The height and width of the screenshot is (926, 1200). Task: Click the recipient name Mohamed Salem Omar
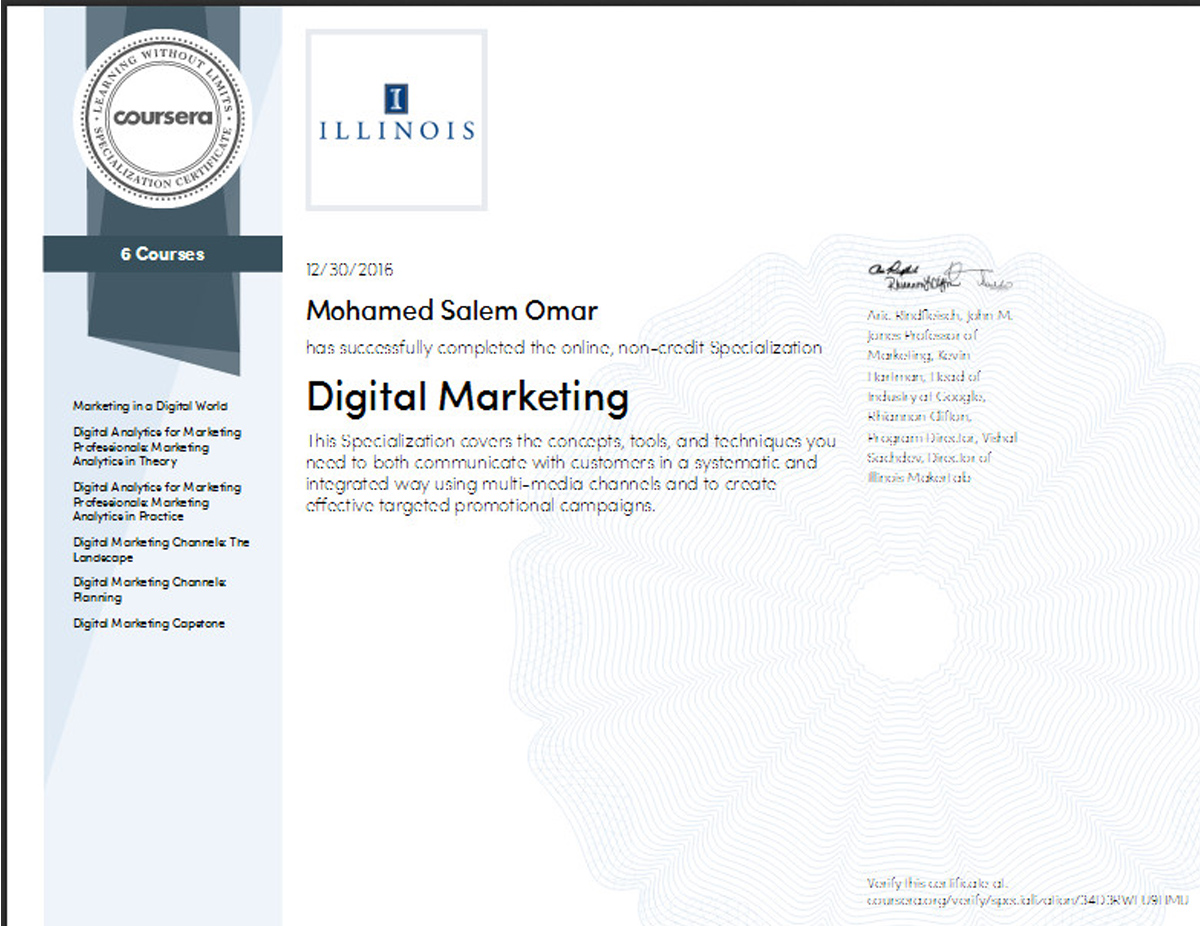point(452,311)
